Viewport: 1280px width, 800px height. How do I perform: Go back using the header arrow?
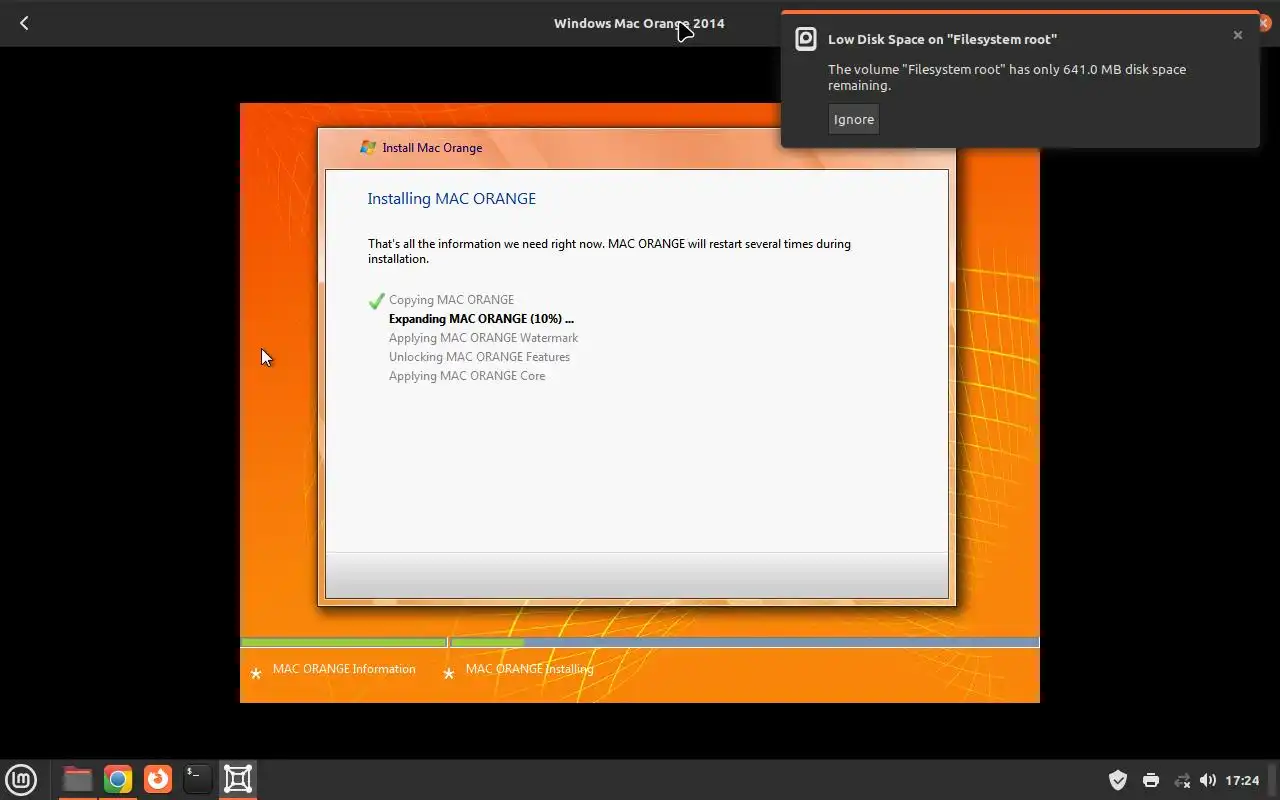tap(24, 23)
